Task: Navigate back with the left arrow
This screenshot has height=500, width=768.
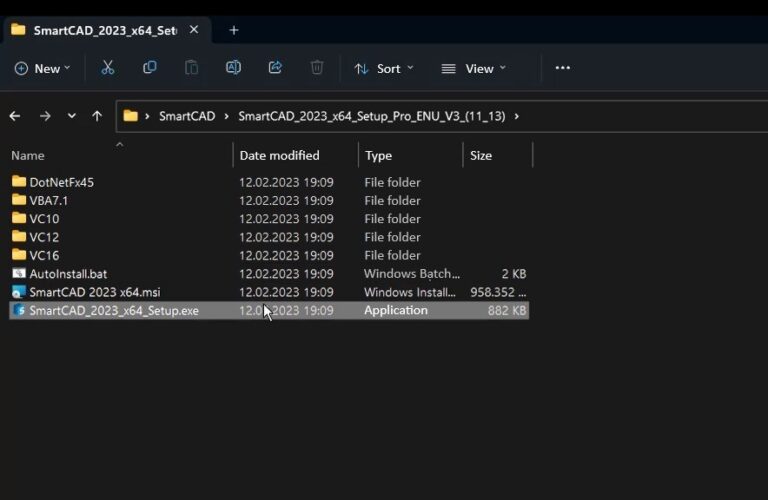Action: 15,116
